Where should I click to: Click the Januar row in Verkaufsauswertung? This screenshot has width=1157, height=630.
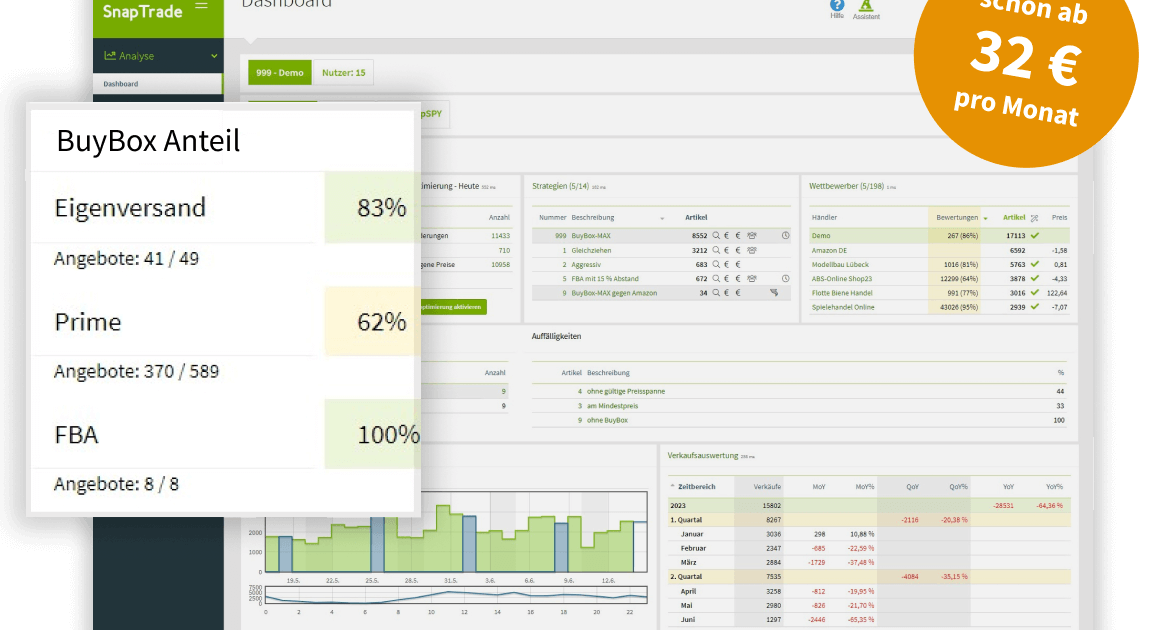pos(869,534)
